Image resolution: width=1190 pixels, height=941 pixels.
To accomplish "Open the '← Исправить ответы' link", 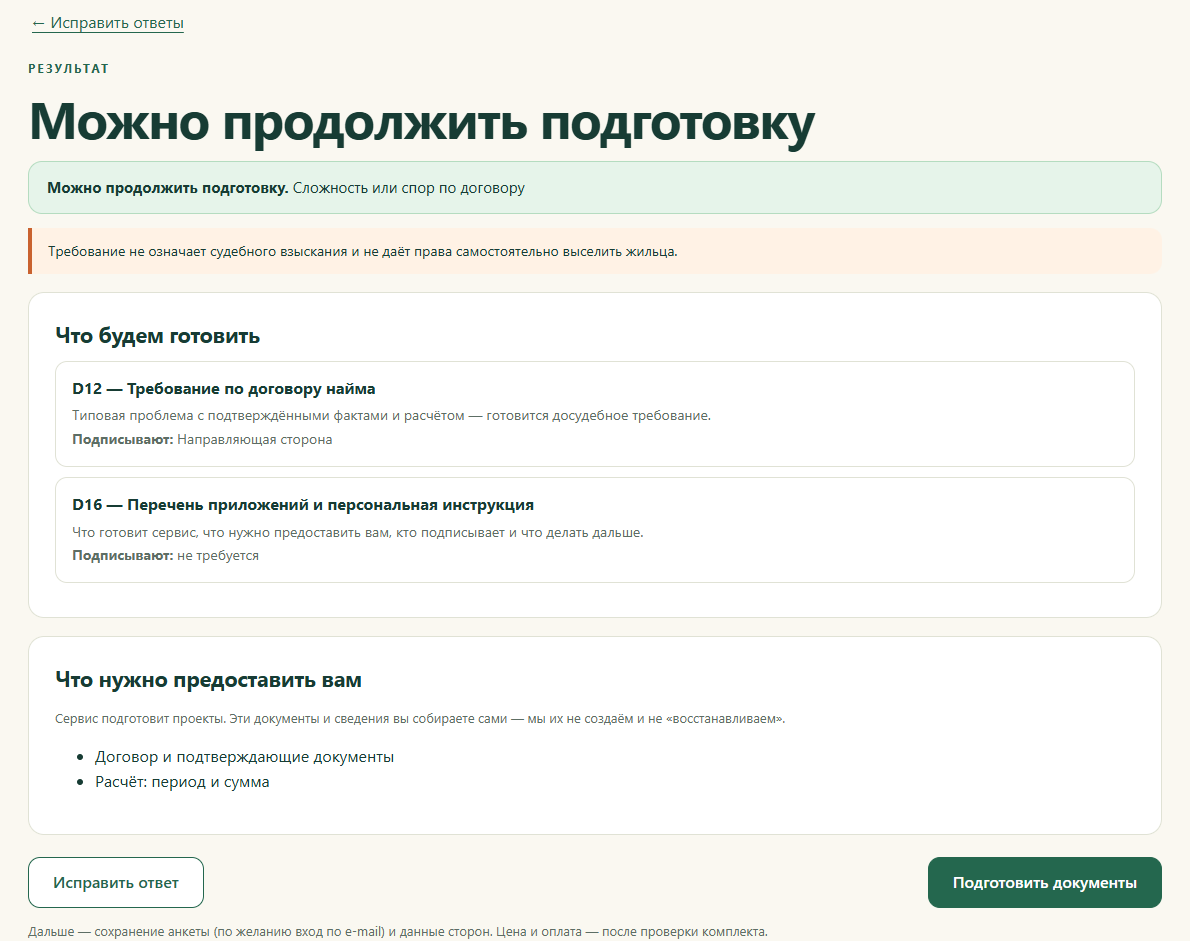I will pyautogui.click(x=108, y=23).
